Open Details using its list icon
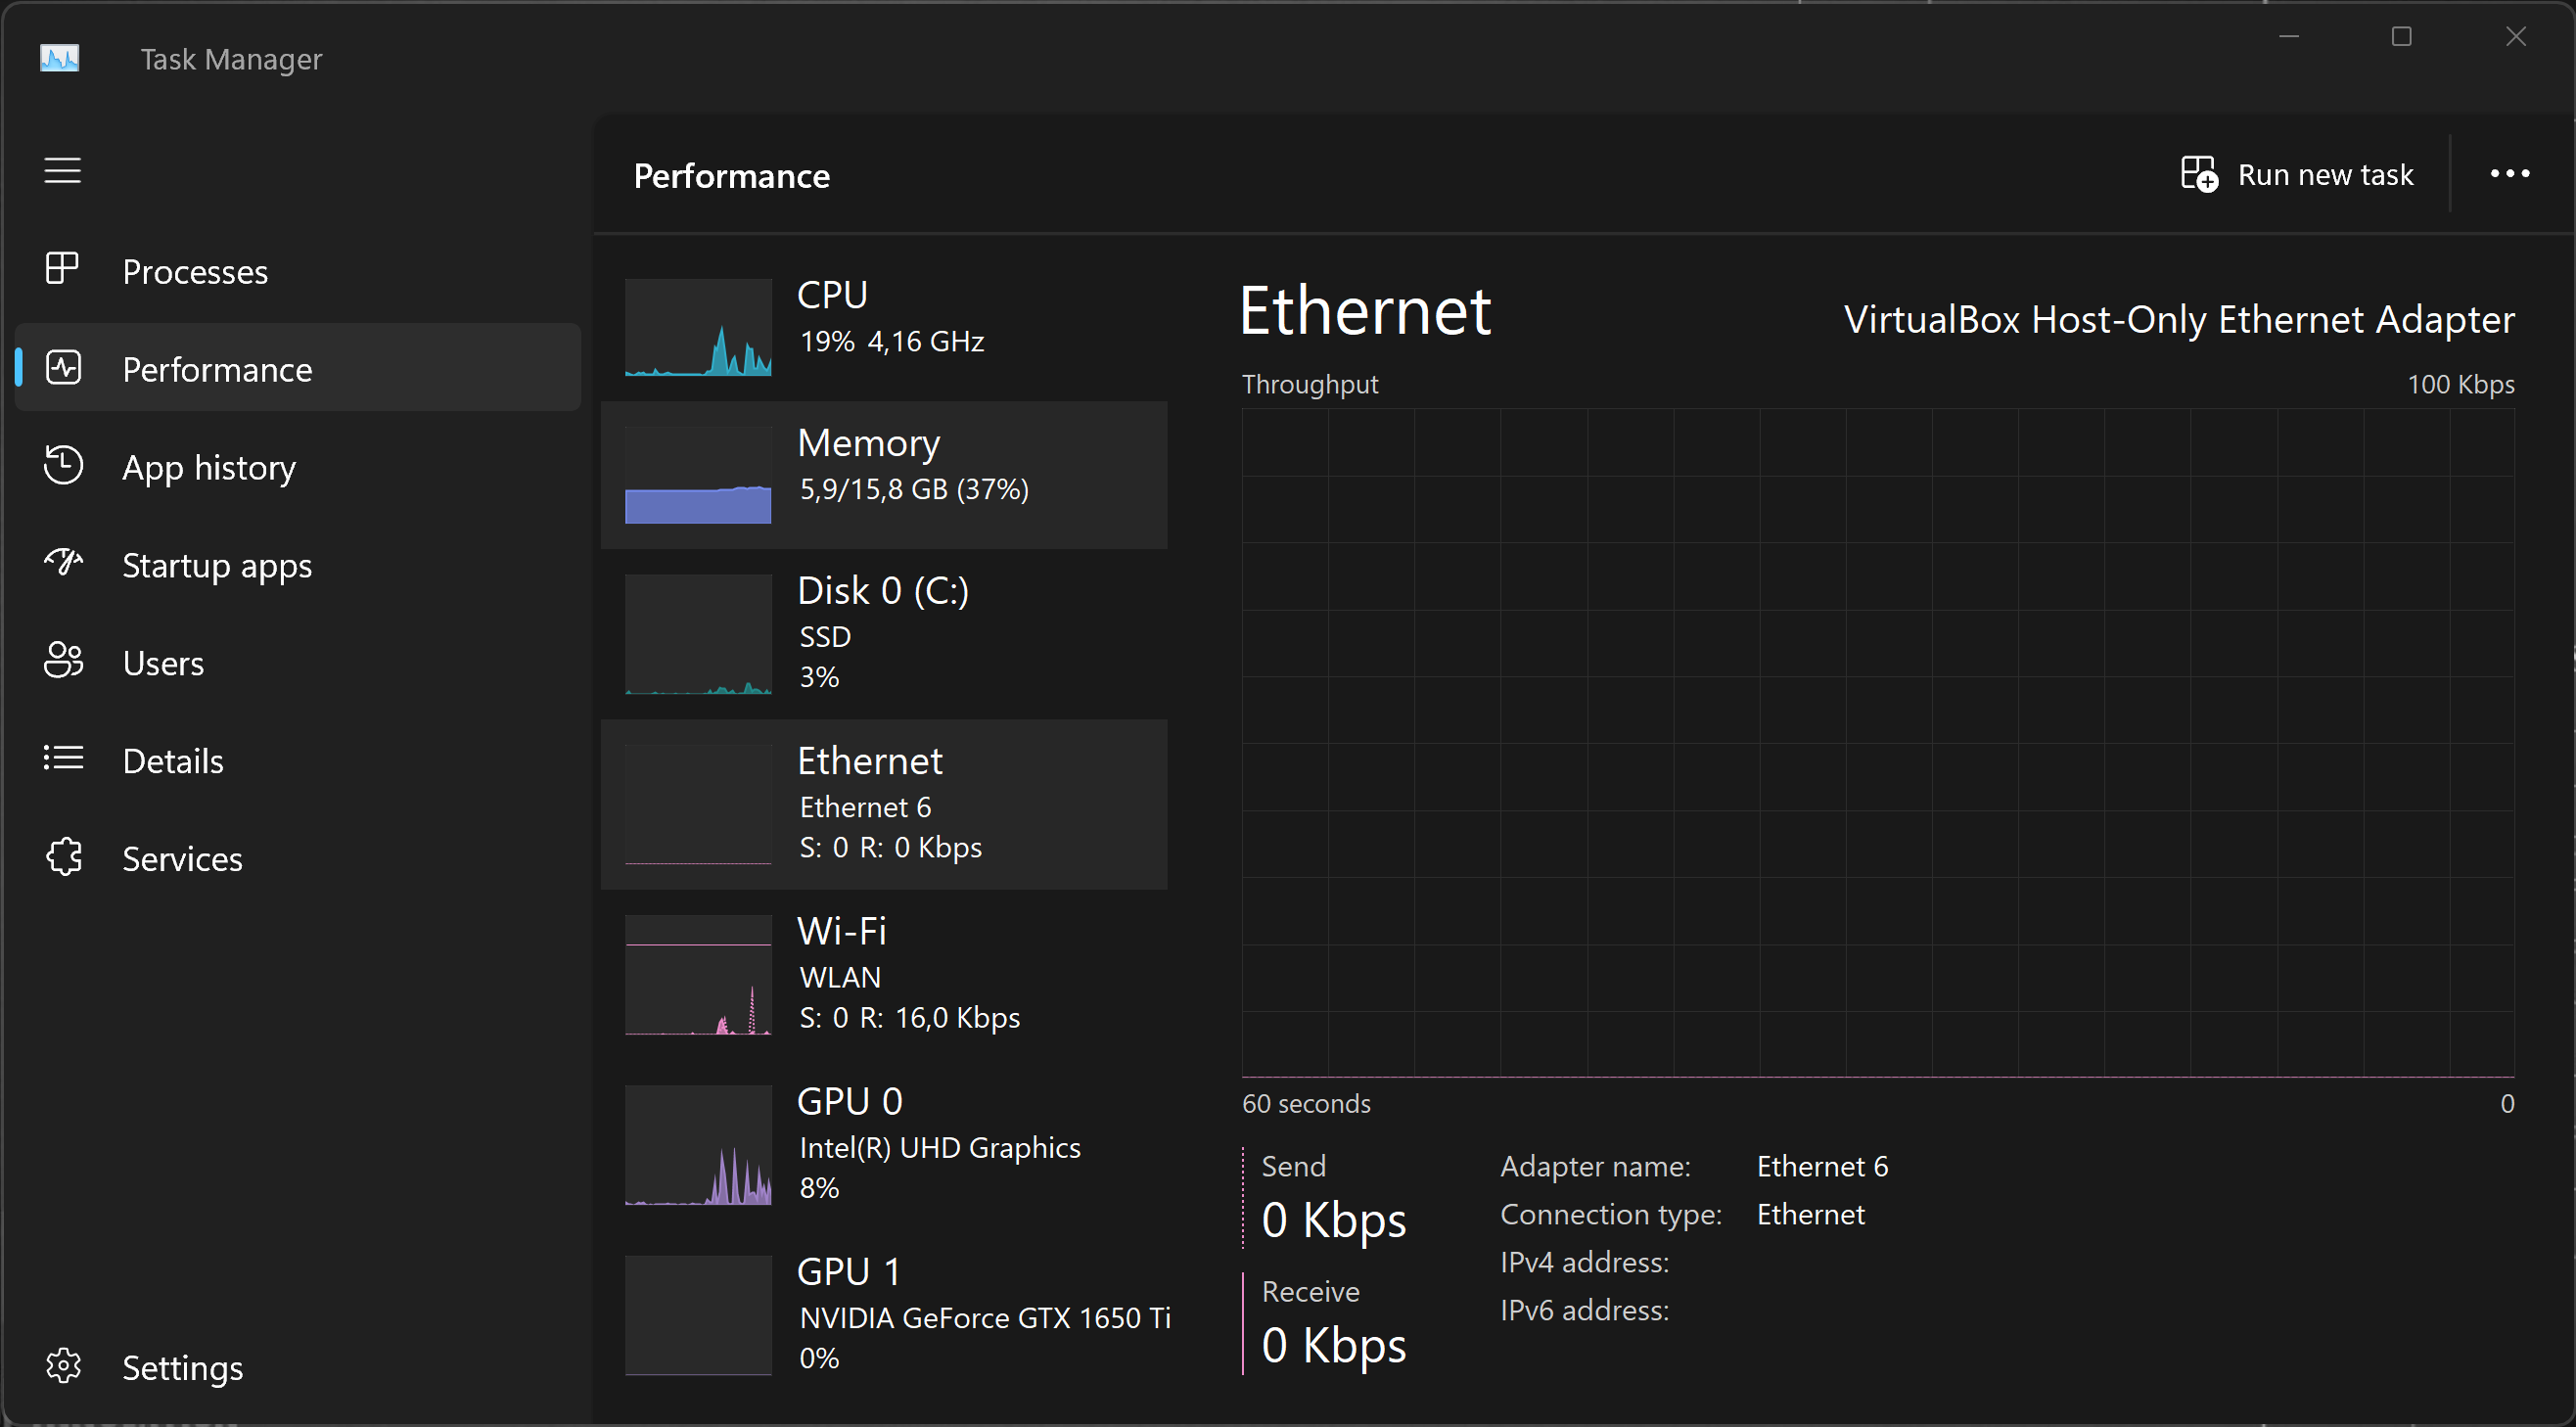This screenshot has height=1427, width=2576. [x=62, y=758]
